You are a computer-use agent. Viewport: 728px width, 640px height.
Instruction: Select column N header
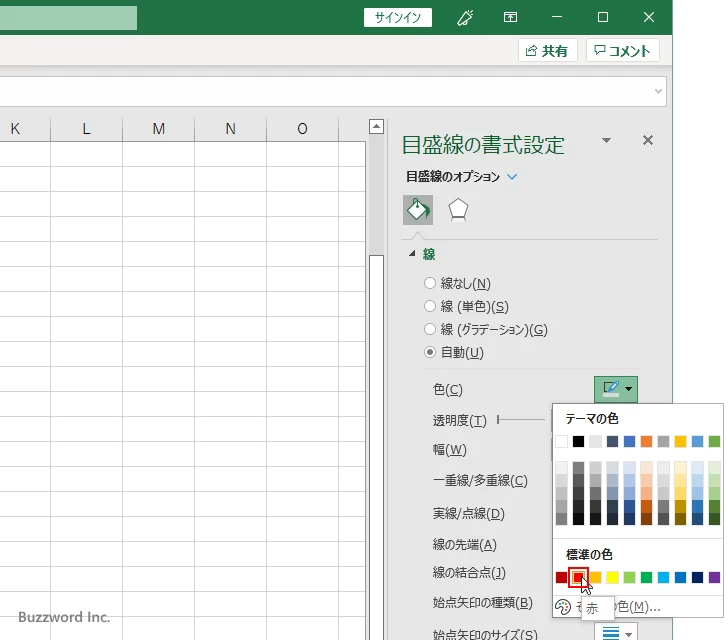point(230,129)
